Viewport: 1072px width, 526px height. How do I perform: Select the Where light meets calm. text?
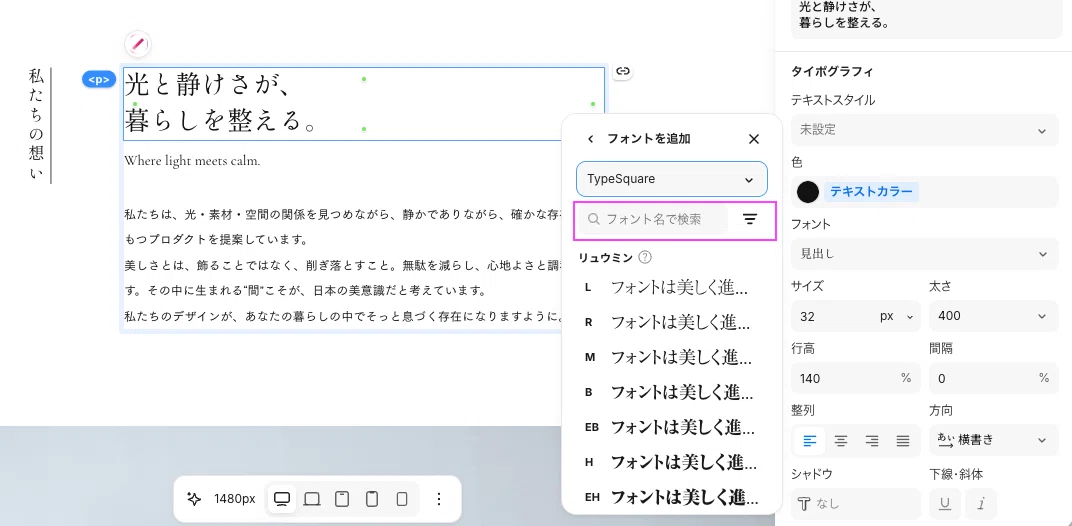click(192, 161)
